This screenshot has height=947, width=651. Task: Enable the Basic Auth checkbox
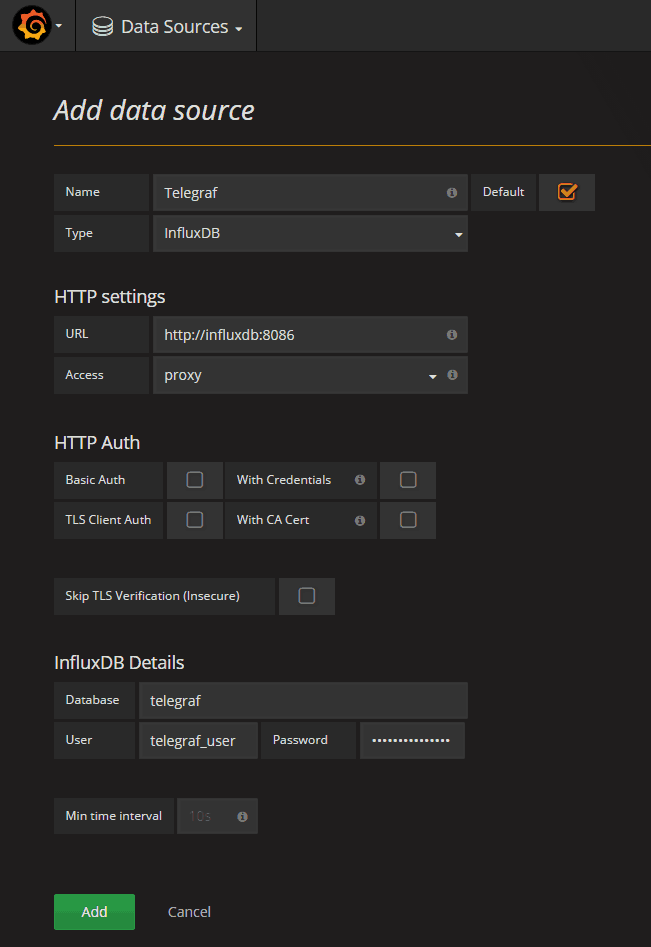click(194, 480)
